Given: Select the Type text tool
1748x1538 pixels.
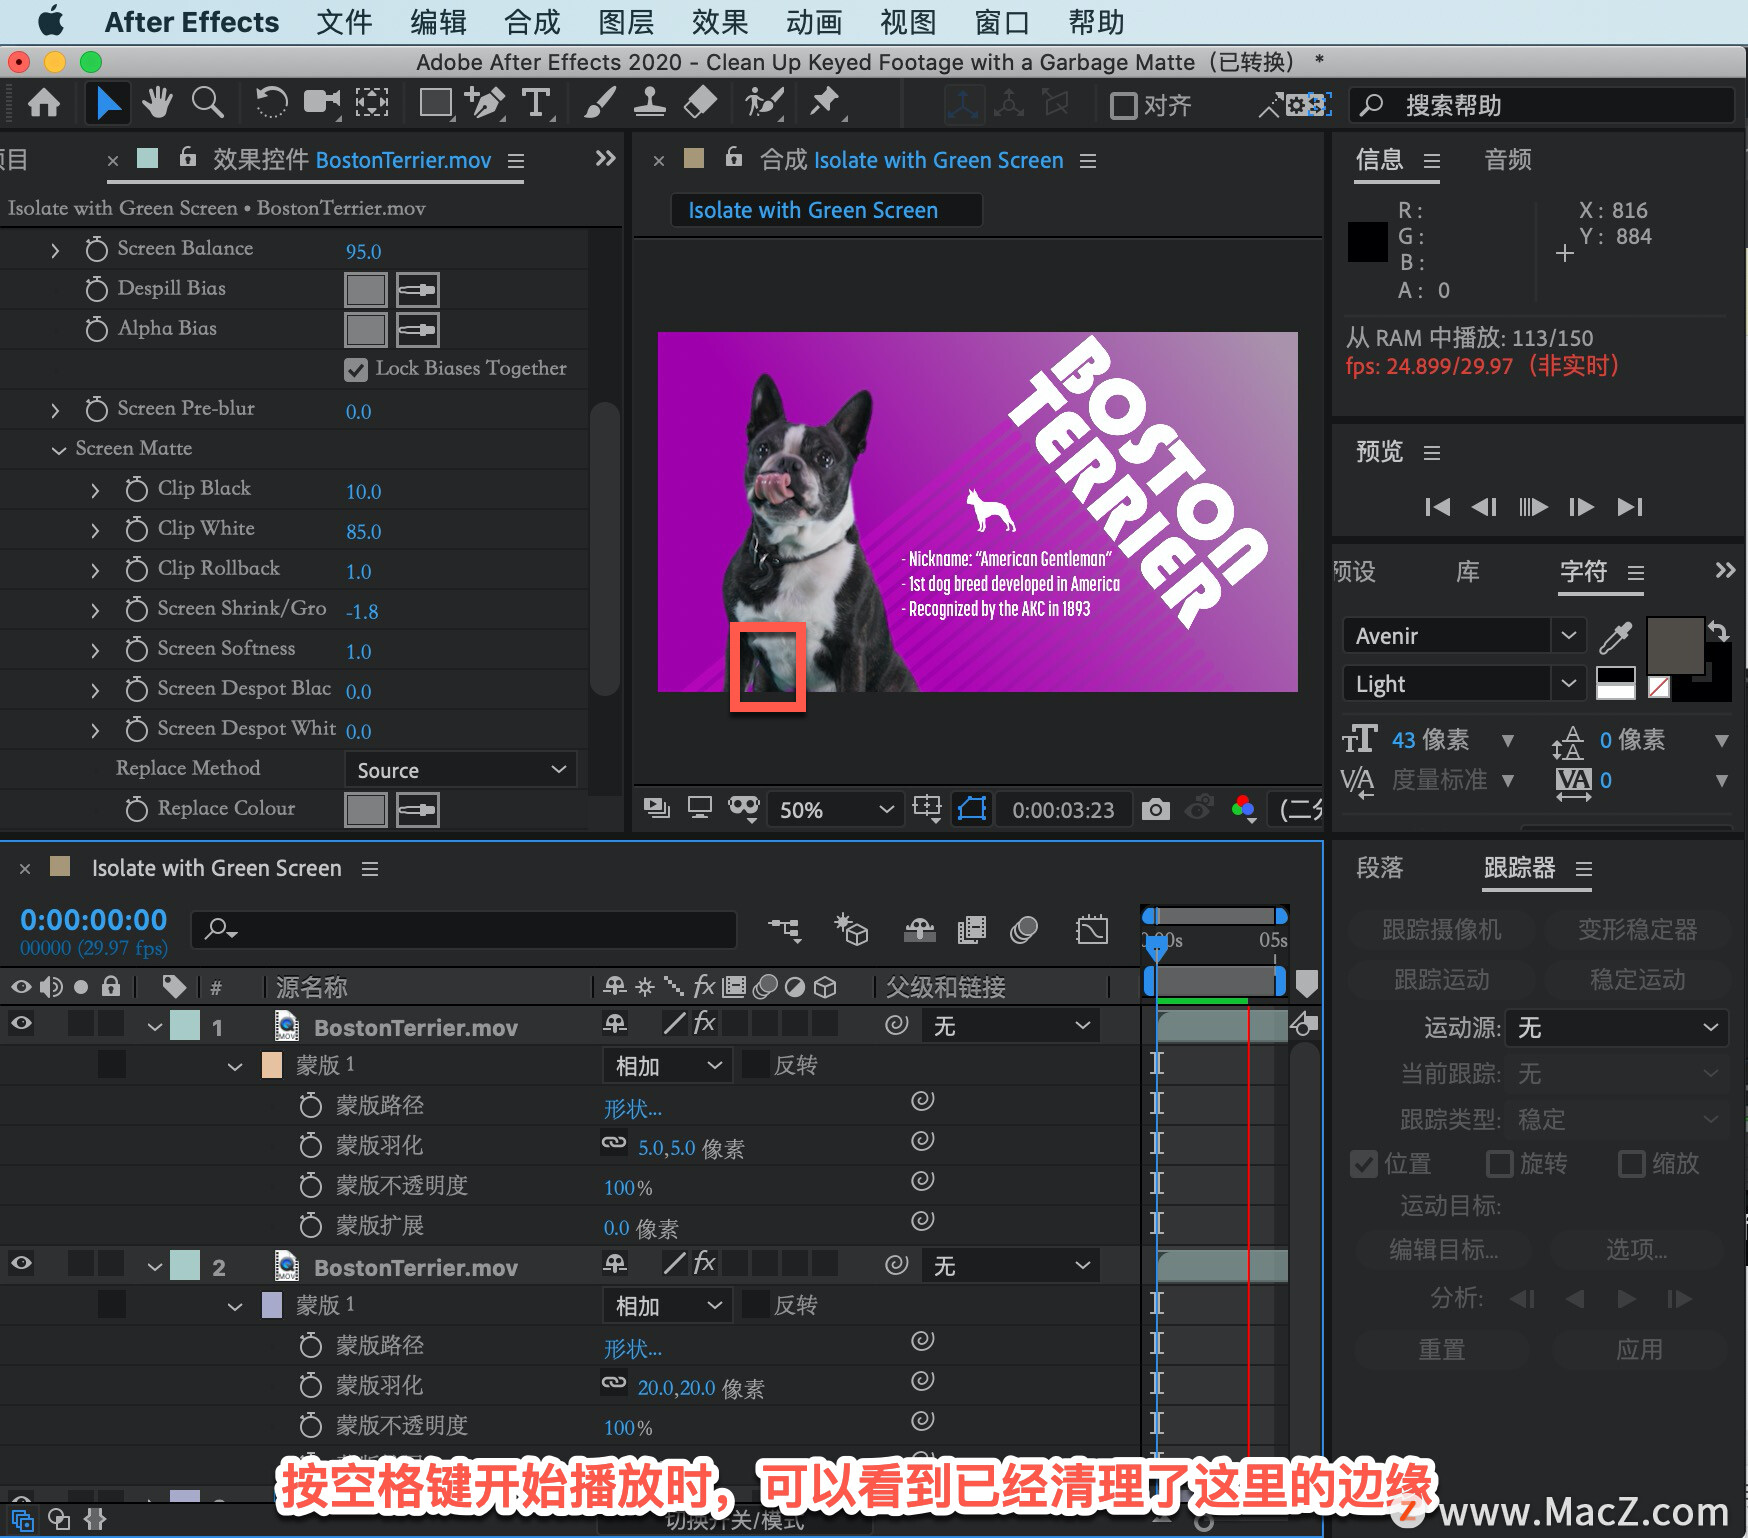Looking at the screenshot, I should click(x=536, y=103).
